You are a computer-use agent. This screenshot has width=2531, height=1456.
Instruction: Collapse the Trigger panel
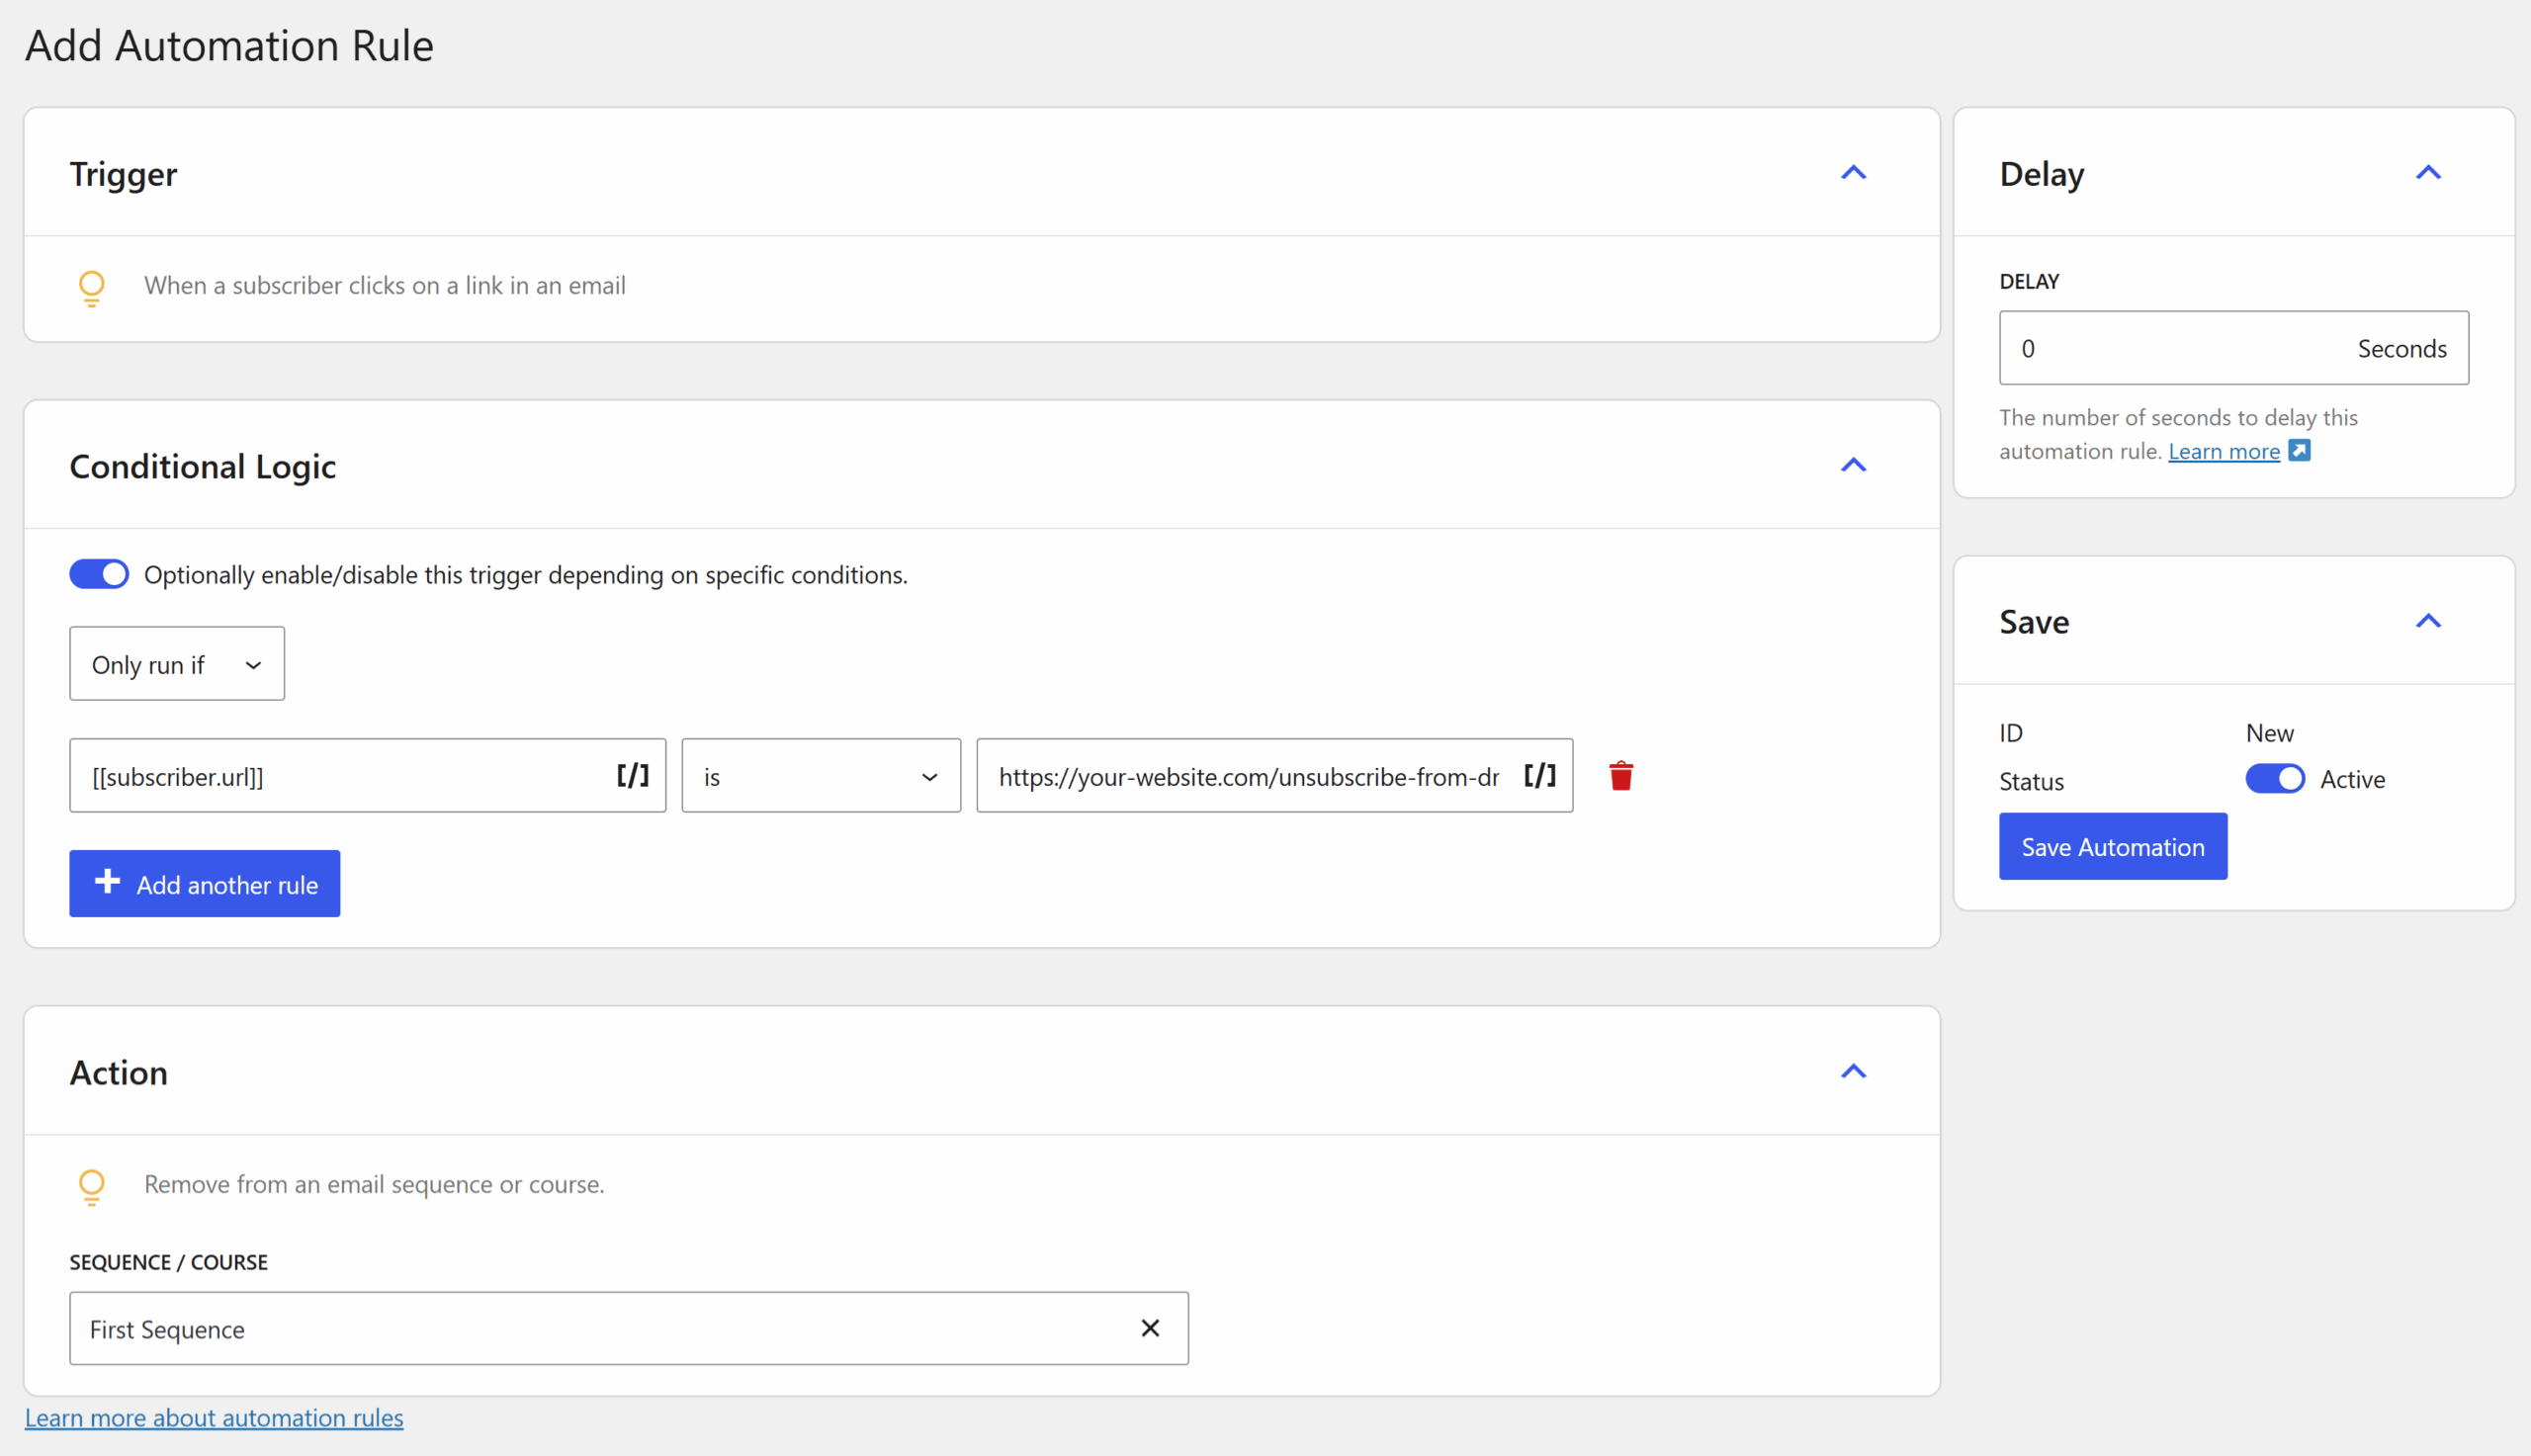pos(1853,173)
